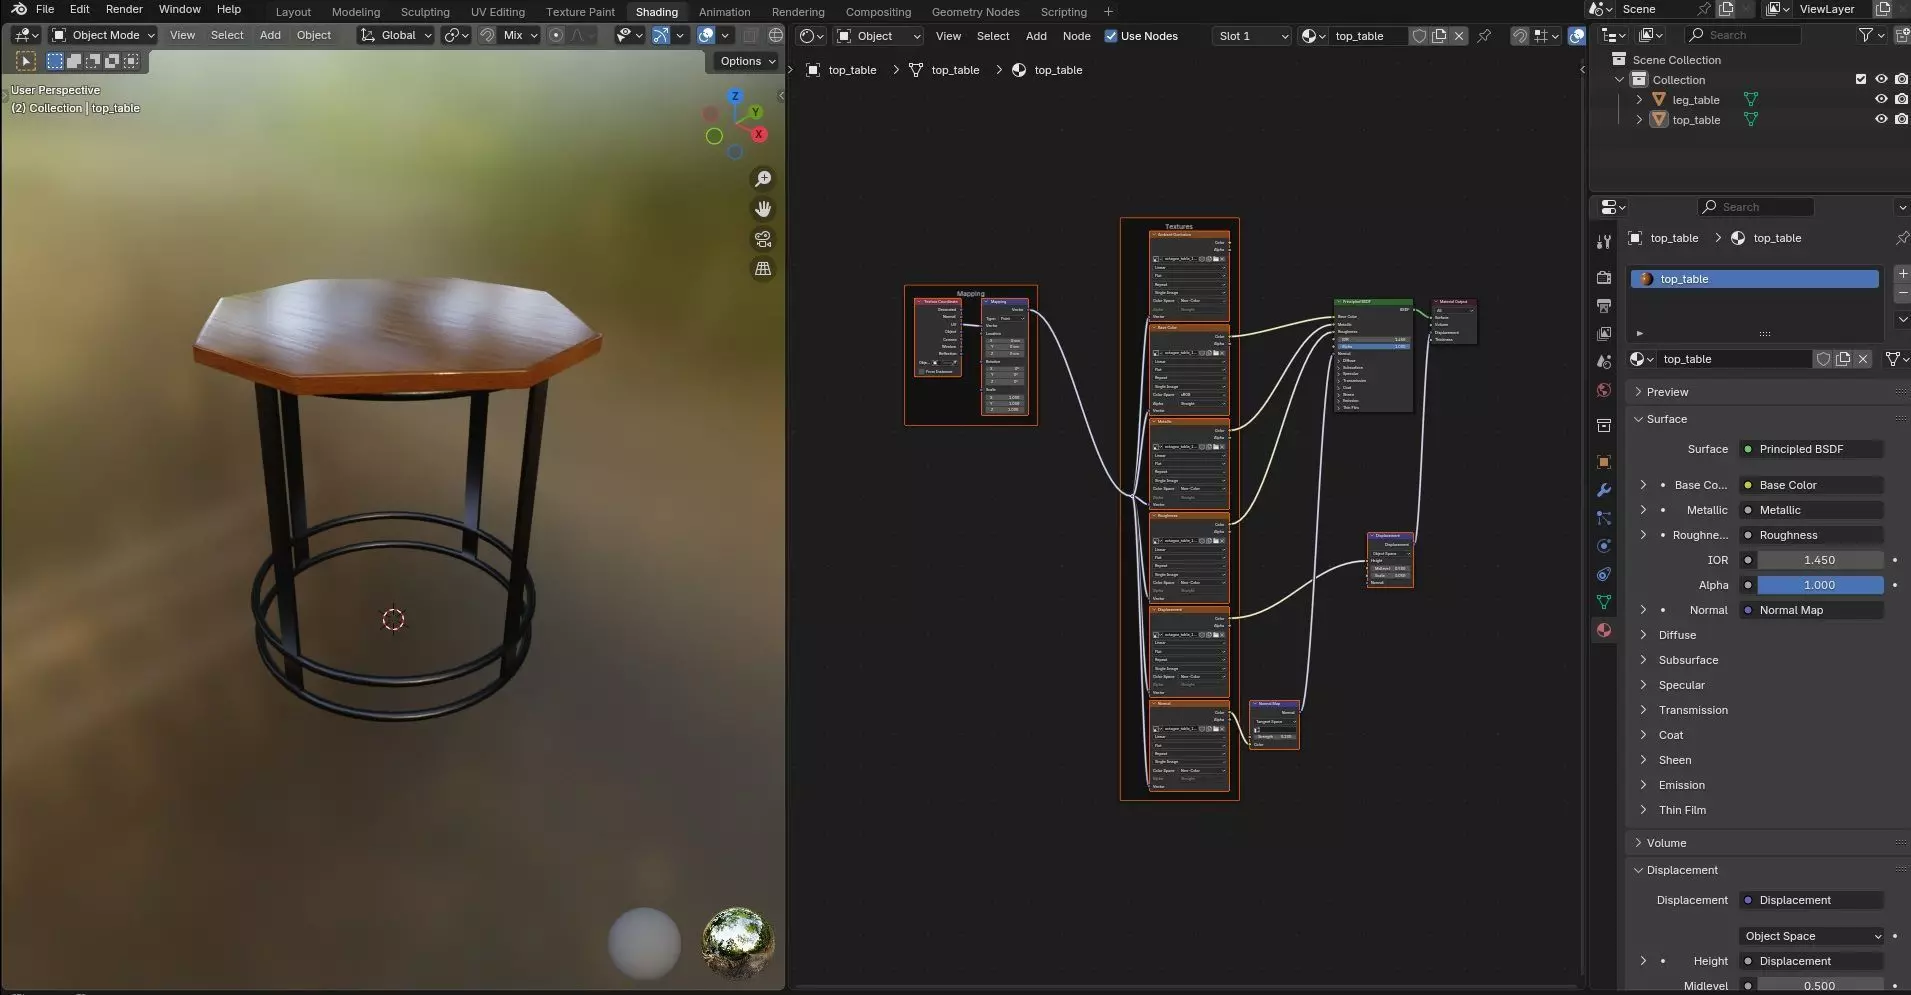Viewport: 1911px width, 995px height.
Task: Disable leg_table in renders camera icon
Action: pyautogui.click(x=1901, y=99)
